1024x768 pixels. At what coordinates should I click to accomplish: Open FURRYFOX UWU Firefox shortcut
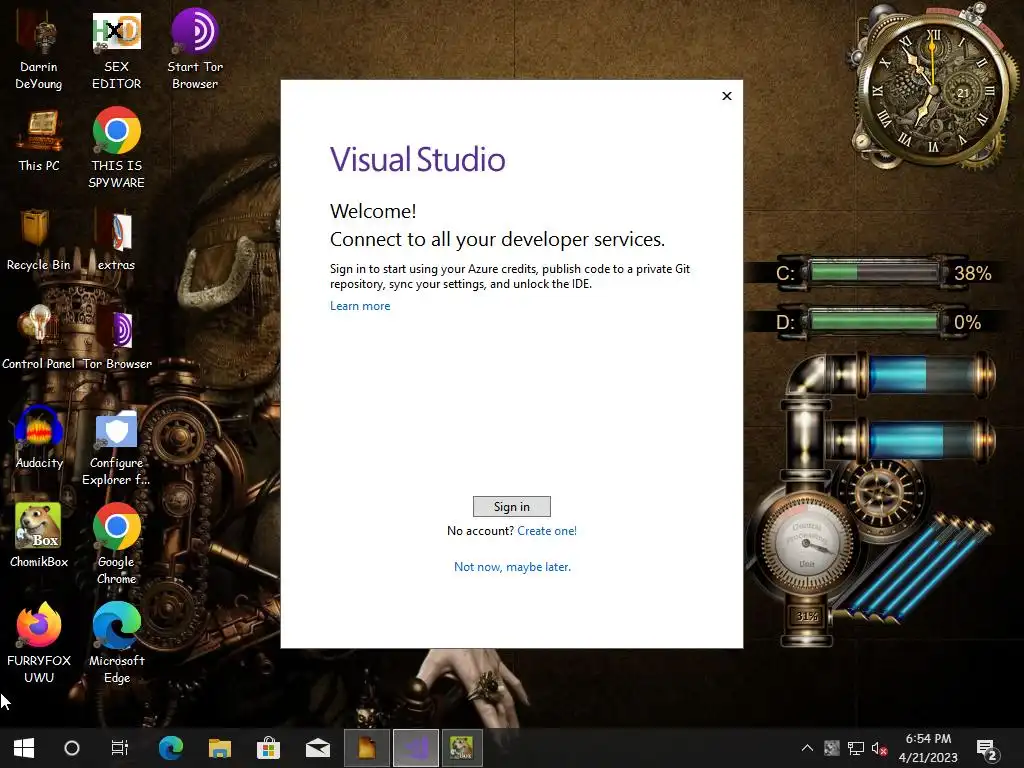pyautogui.click(x=39, y=643)
